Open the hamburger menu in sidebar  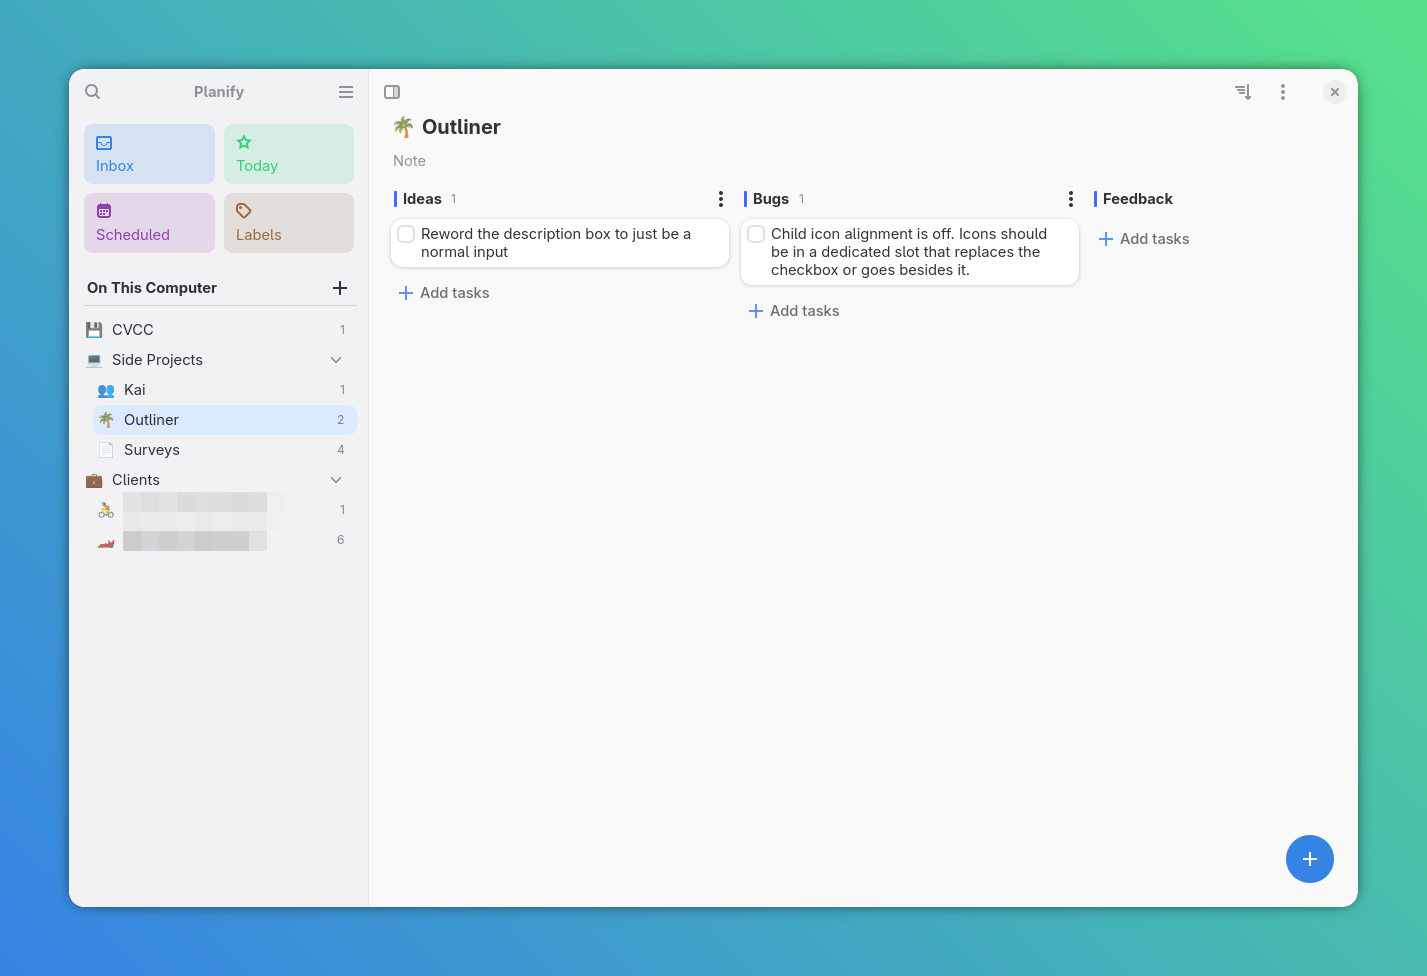pyautogui.click(x=346, y=92)
